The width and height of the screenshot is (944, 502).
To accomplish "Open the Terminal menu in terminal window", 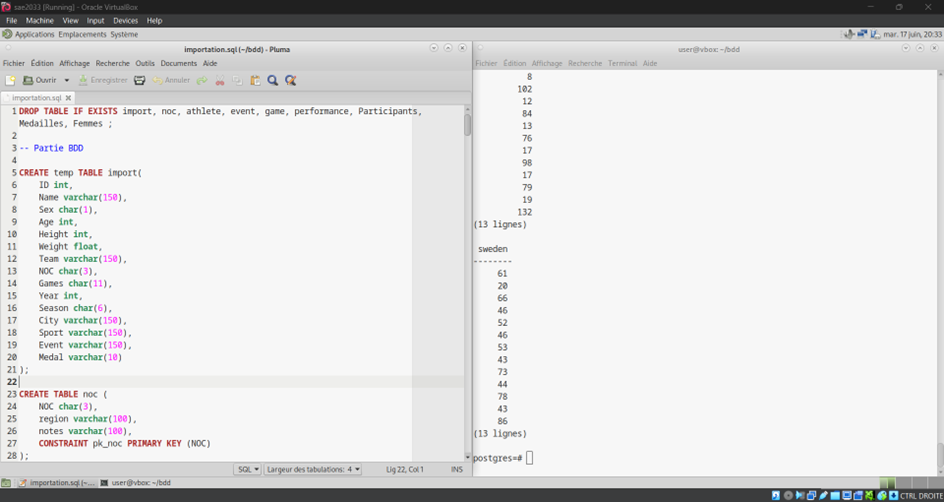I will (623, 63).
